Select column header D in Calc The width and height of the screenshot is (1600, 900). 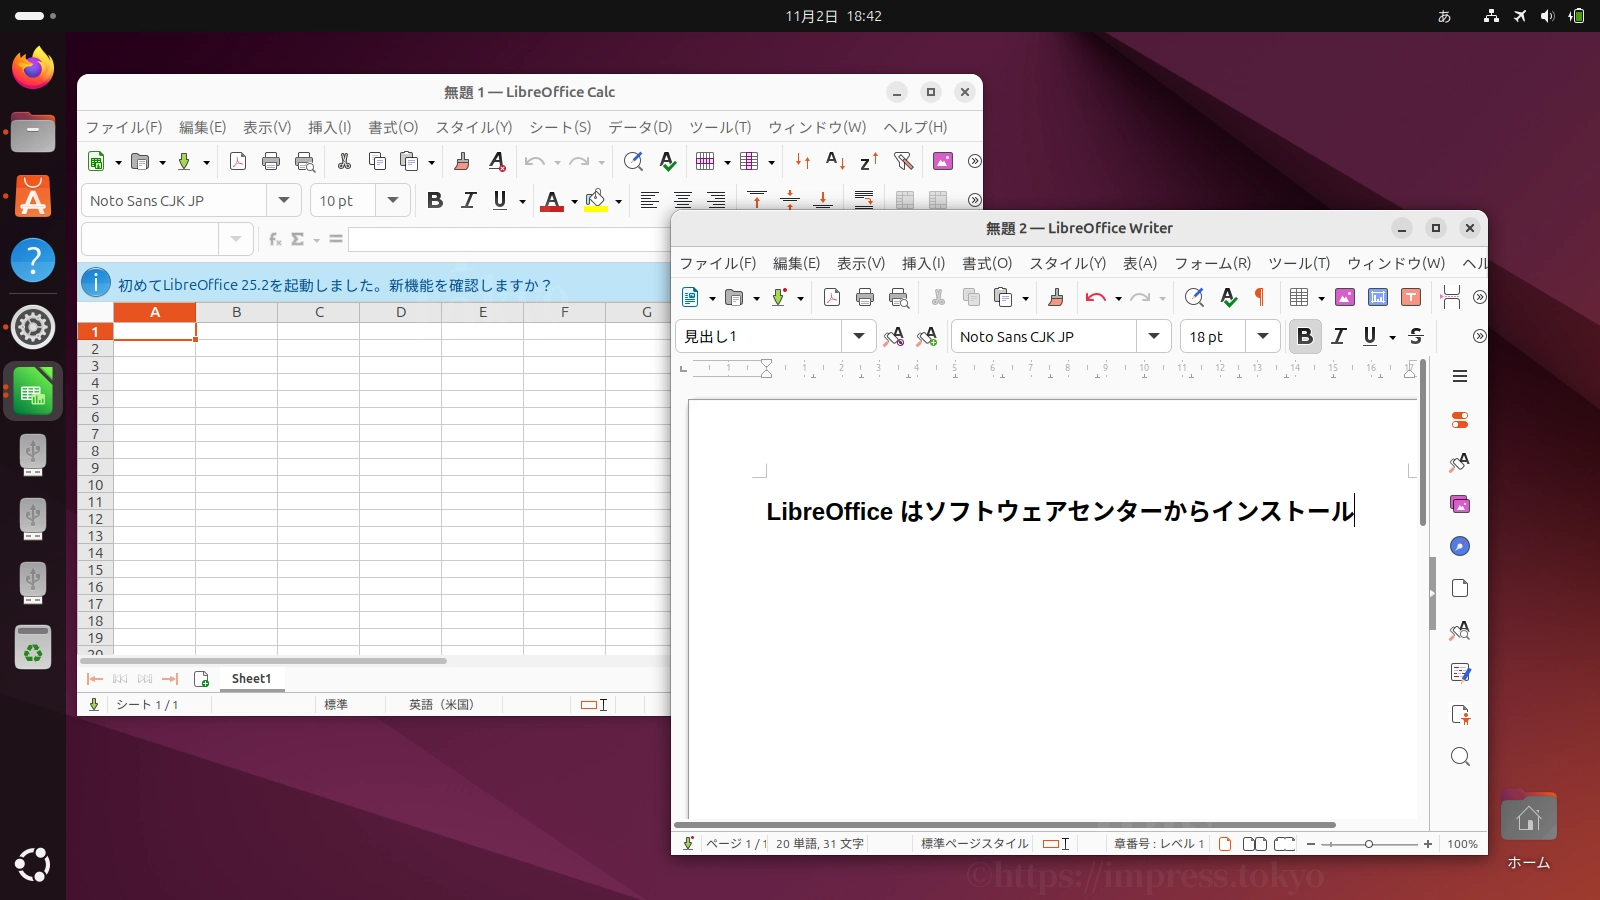coord(401,312)
